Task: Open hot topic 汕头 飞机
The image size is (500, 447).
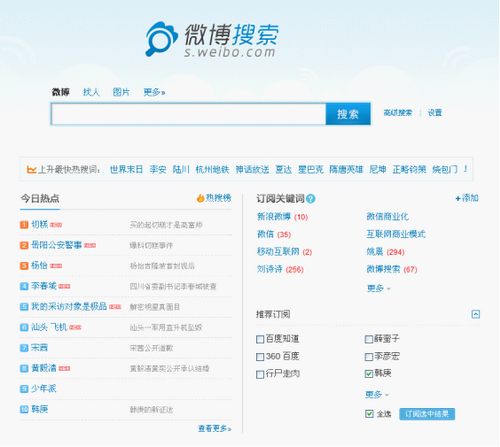Action: 49,327
